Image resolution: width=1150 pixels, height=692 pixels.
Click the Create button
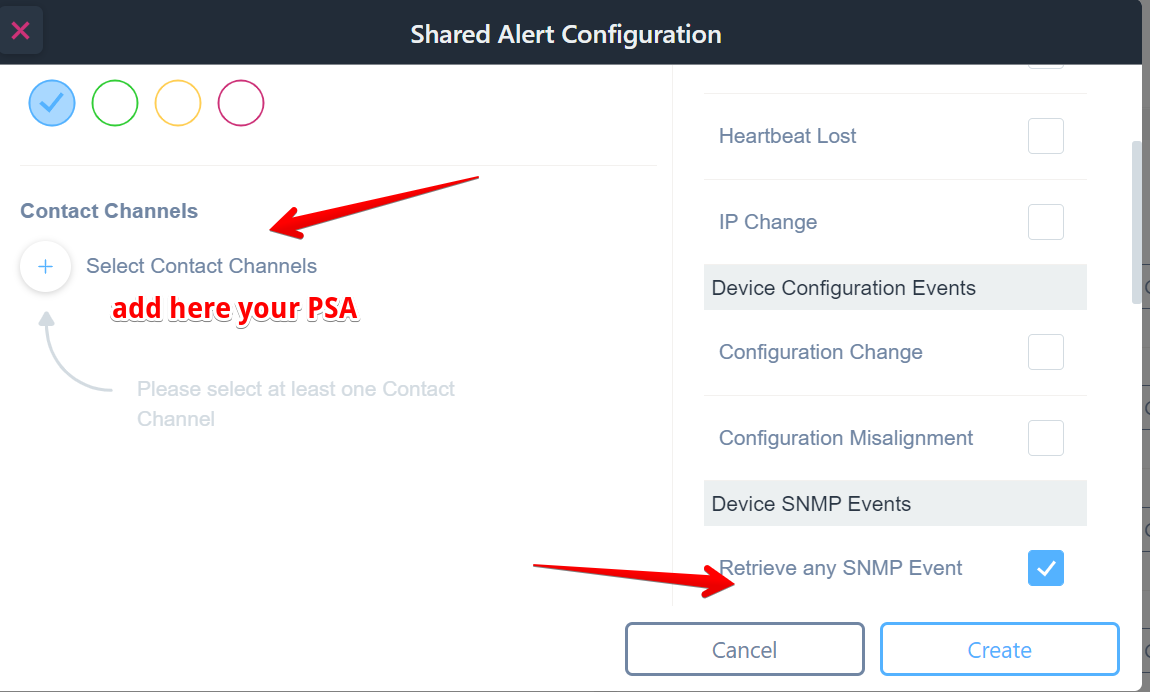click(999, 649)
